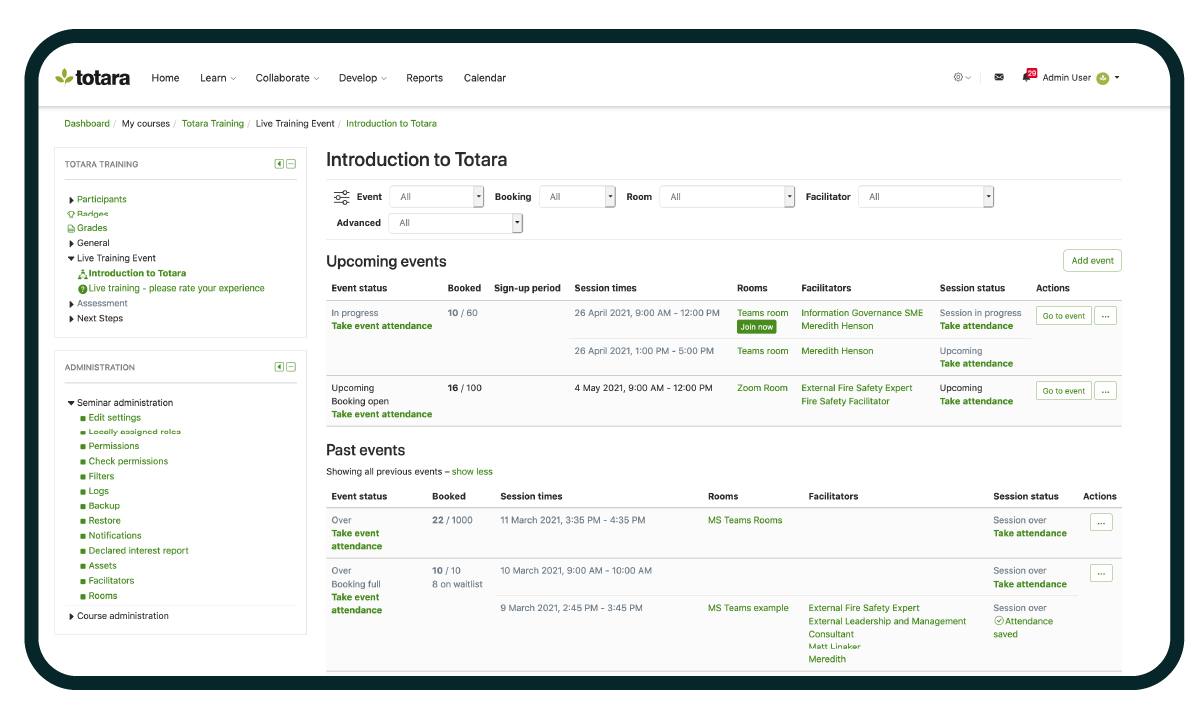
Task: Open ellipsis actions for 11 March past event
Action: click(x=1101, y=522)
